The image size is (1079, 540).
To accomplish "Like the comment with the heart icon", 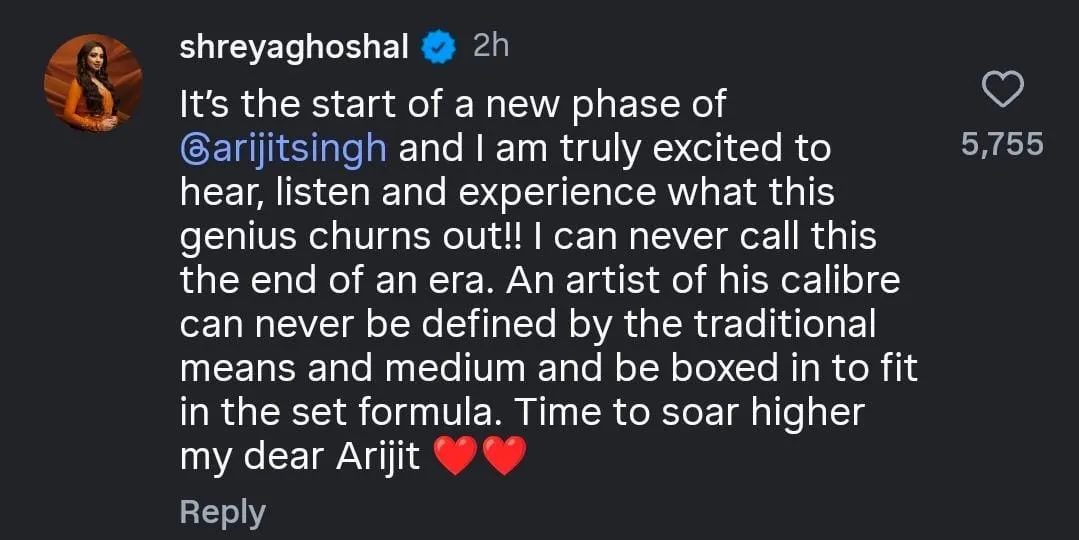I will (1002, 91).
